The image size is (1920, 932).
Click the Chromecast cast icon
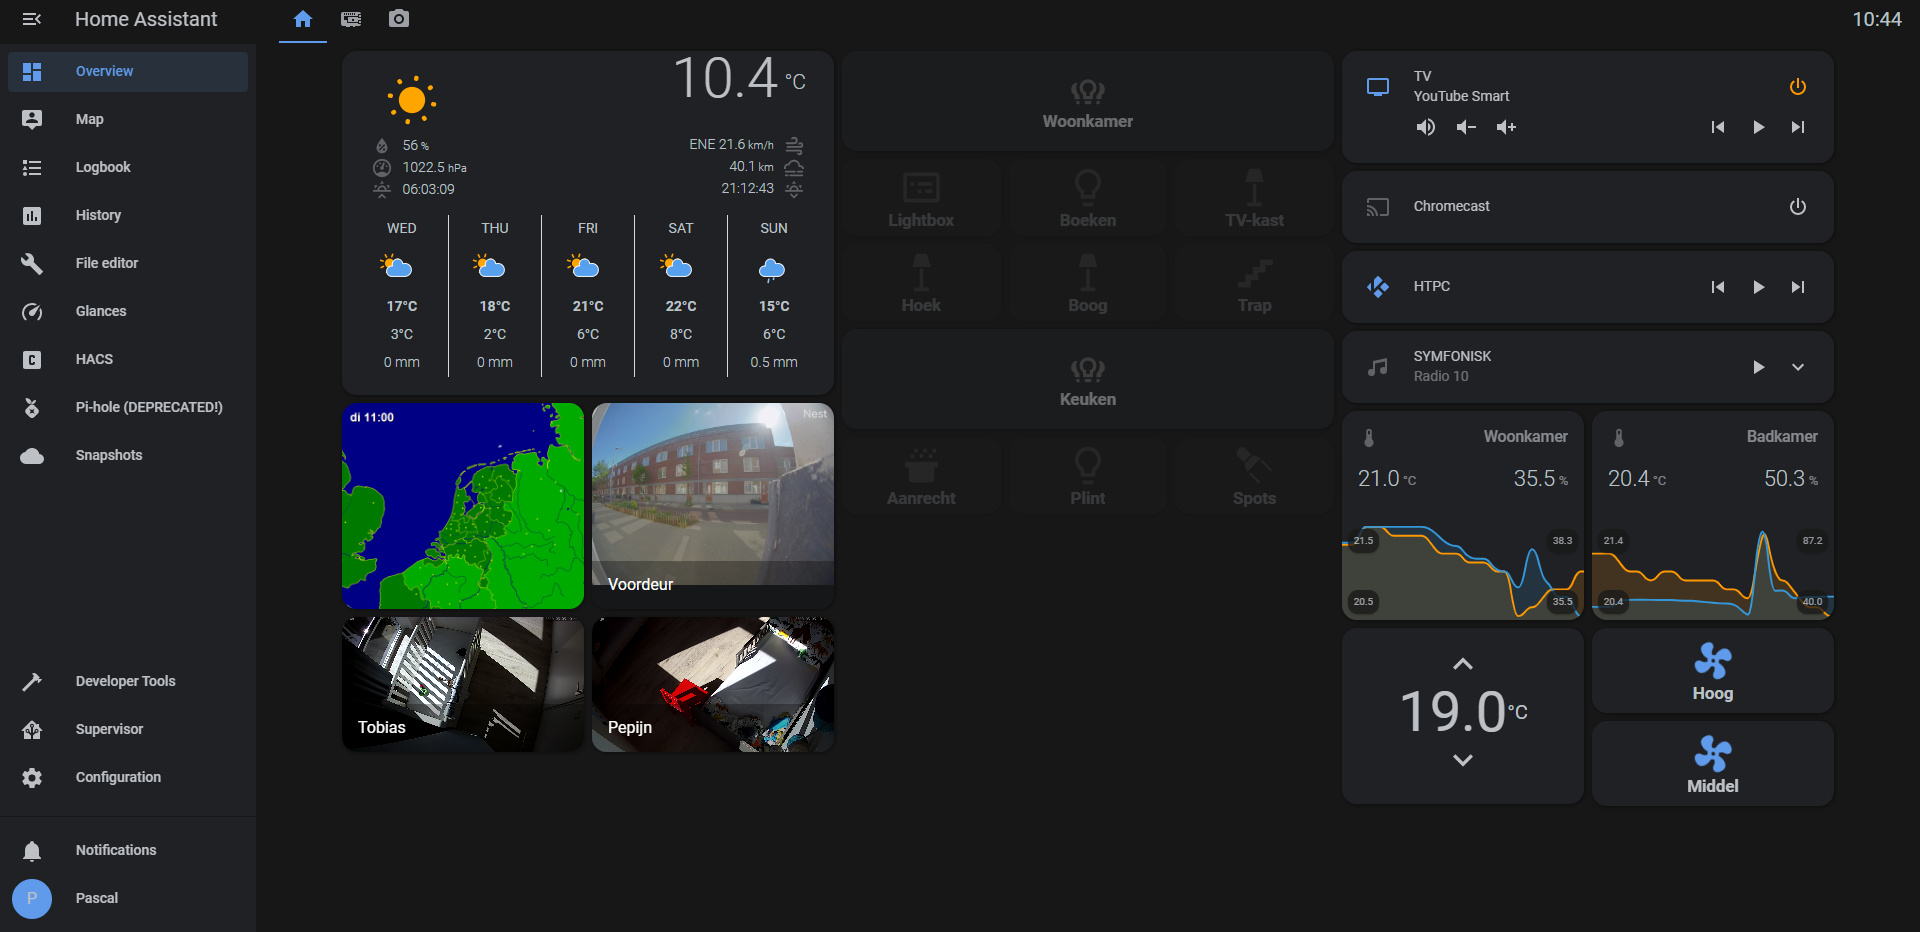pos(1378,207)
